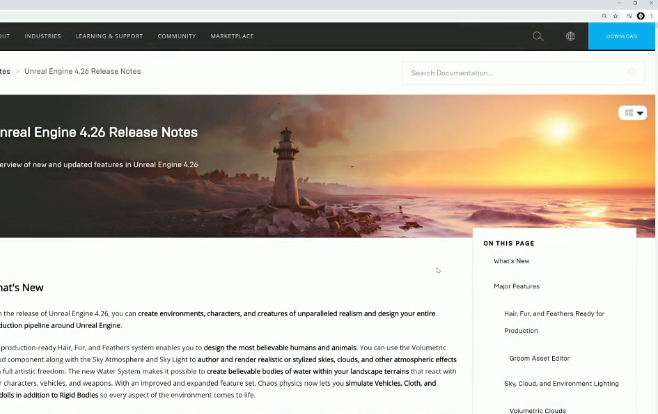Click the What's New heading
Viewport: 658px width, 414px height.
[22, 288]
